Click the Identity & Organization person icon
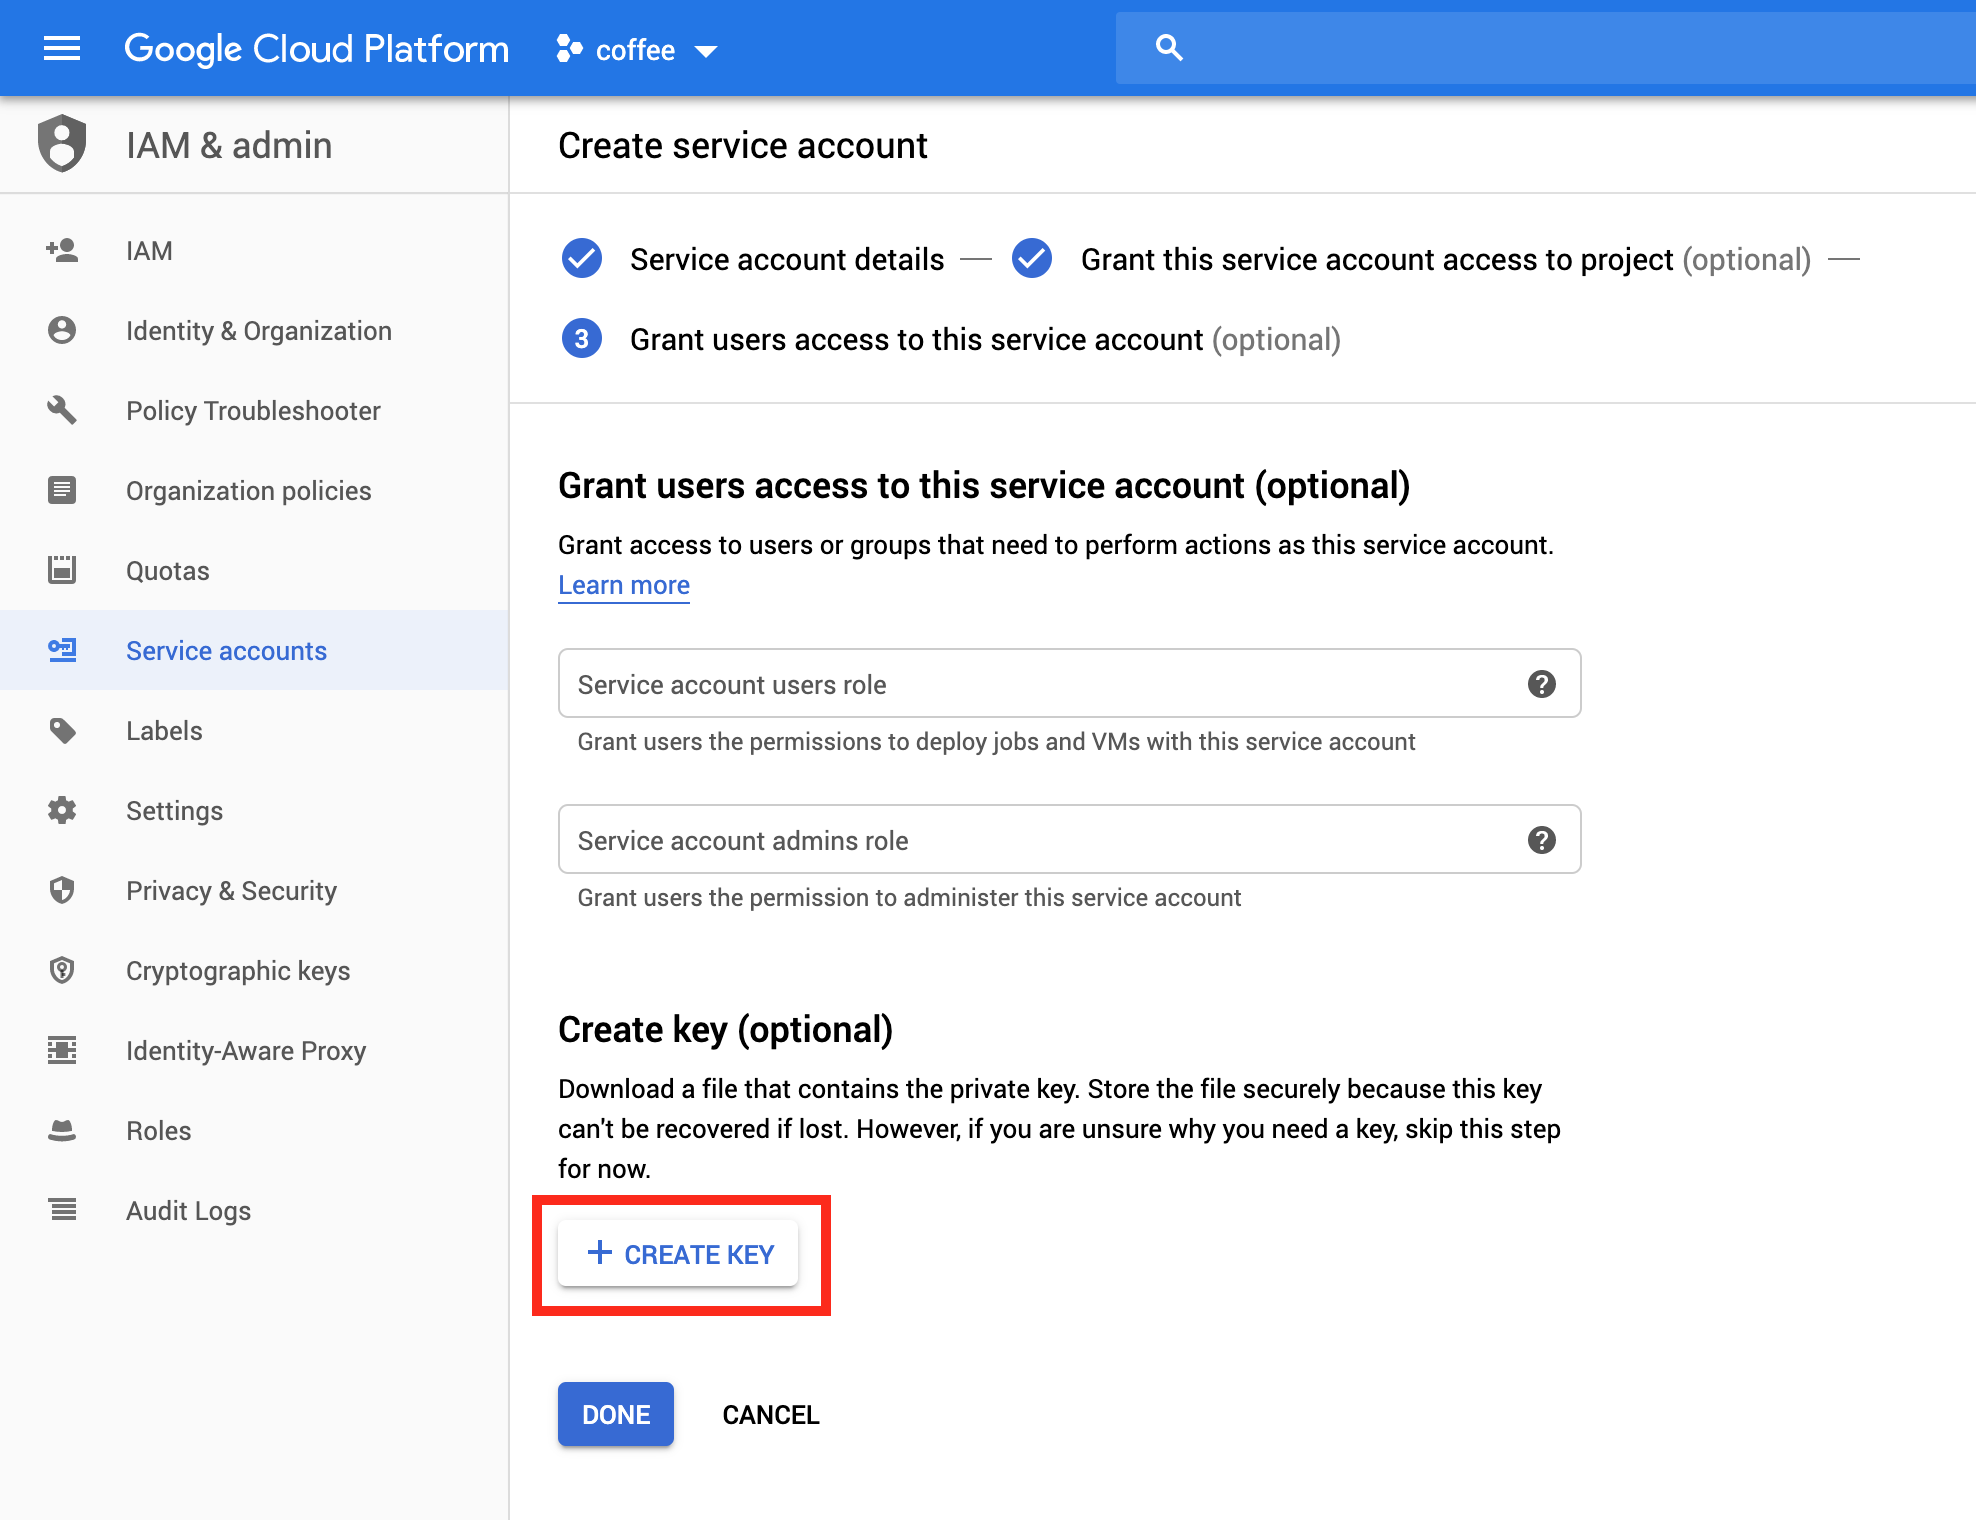The image size is (1976, 1520). click(62, 330)
